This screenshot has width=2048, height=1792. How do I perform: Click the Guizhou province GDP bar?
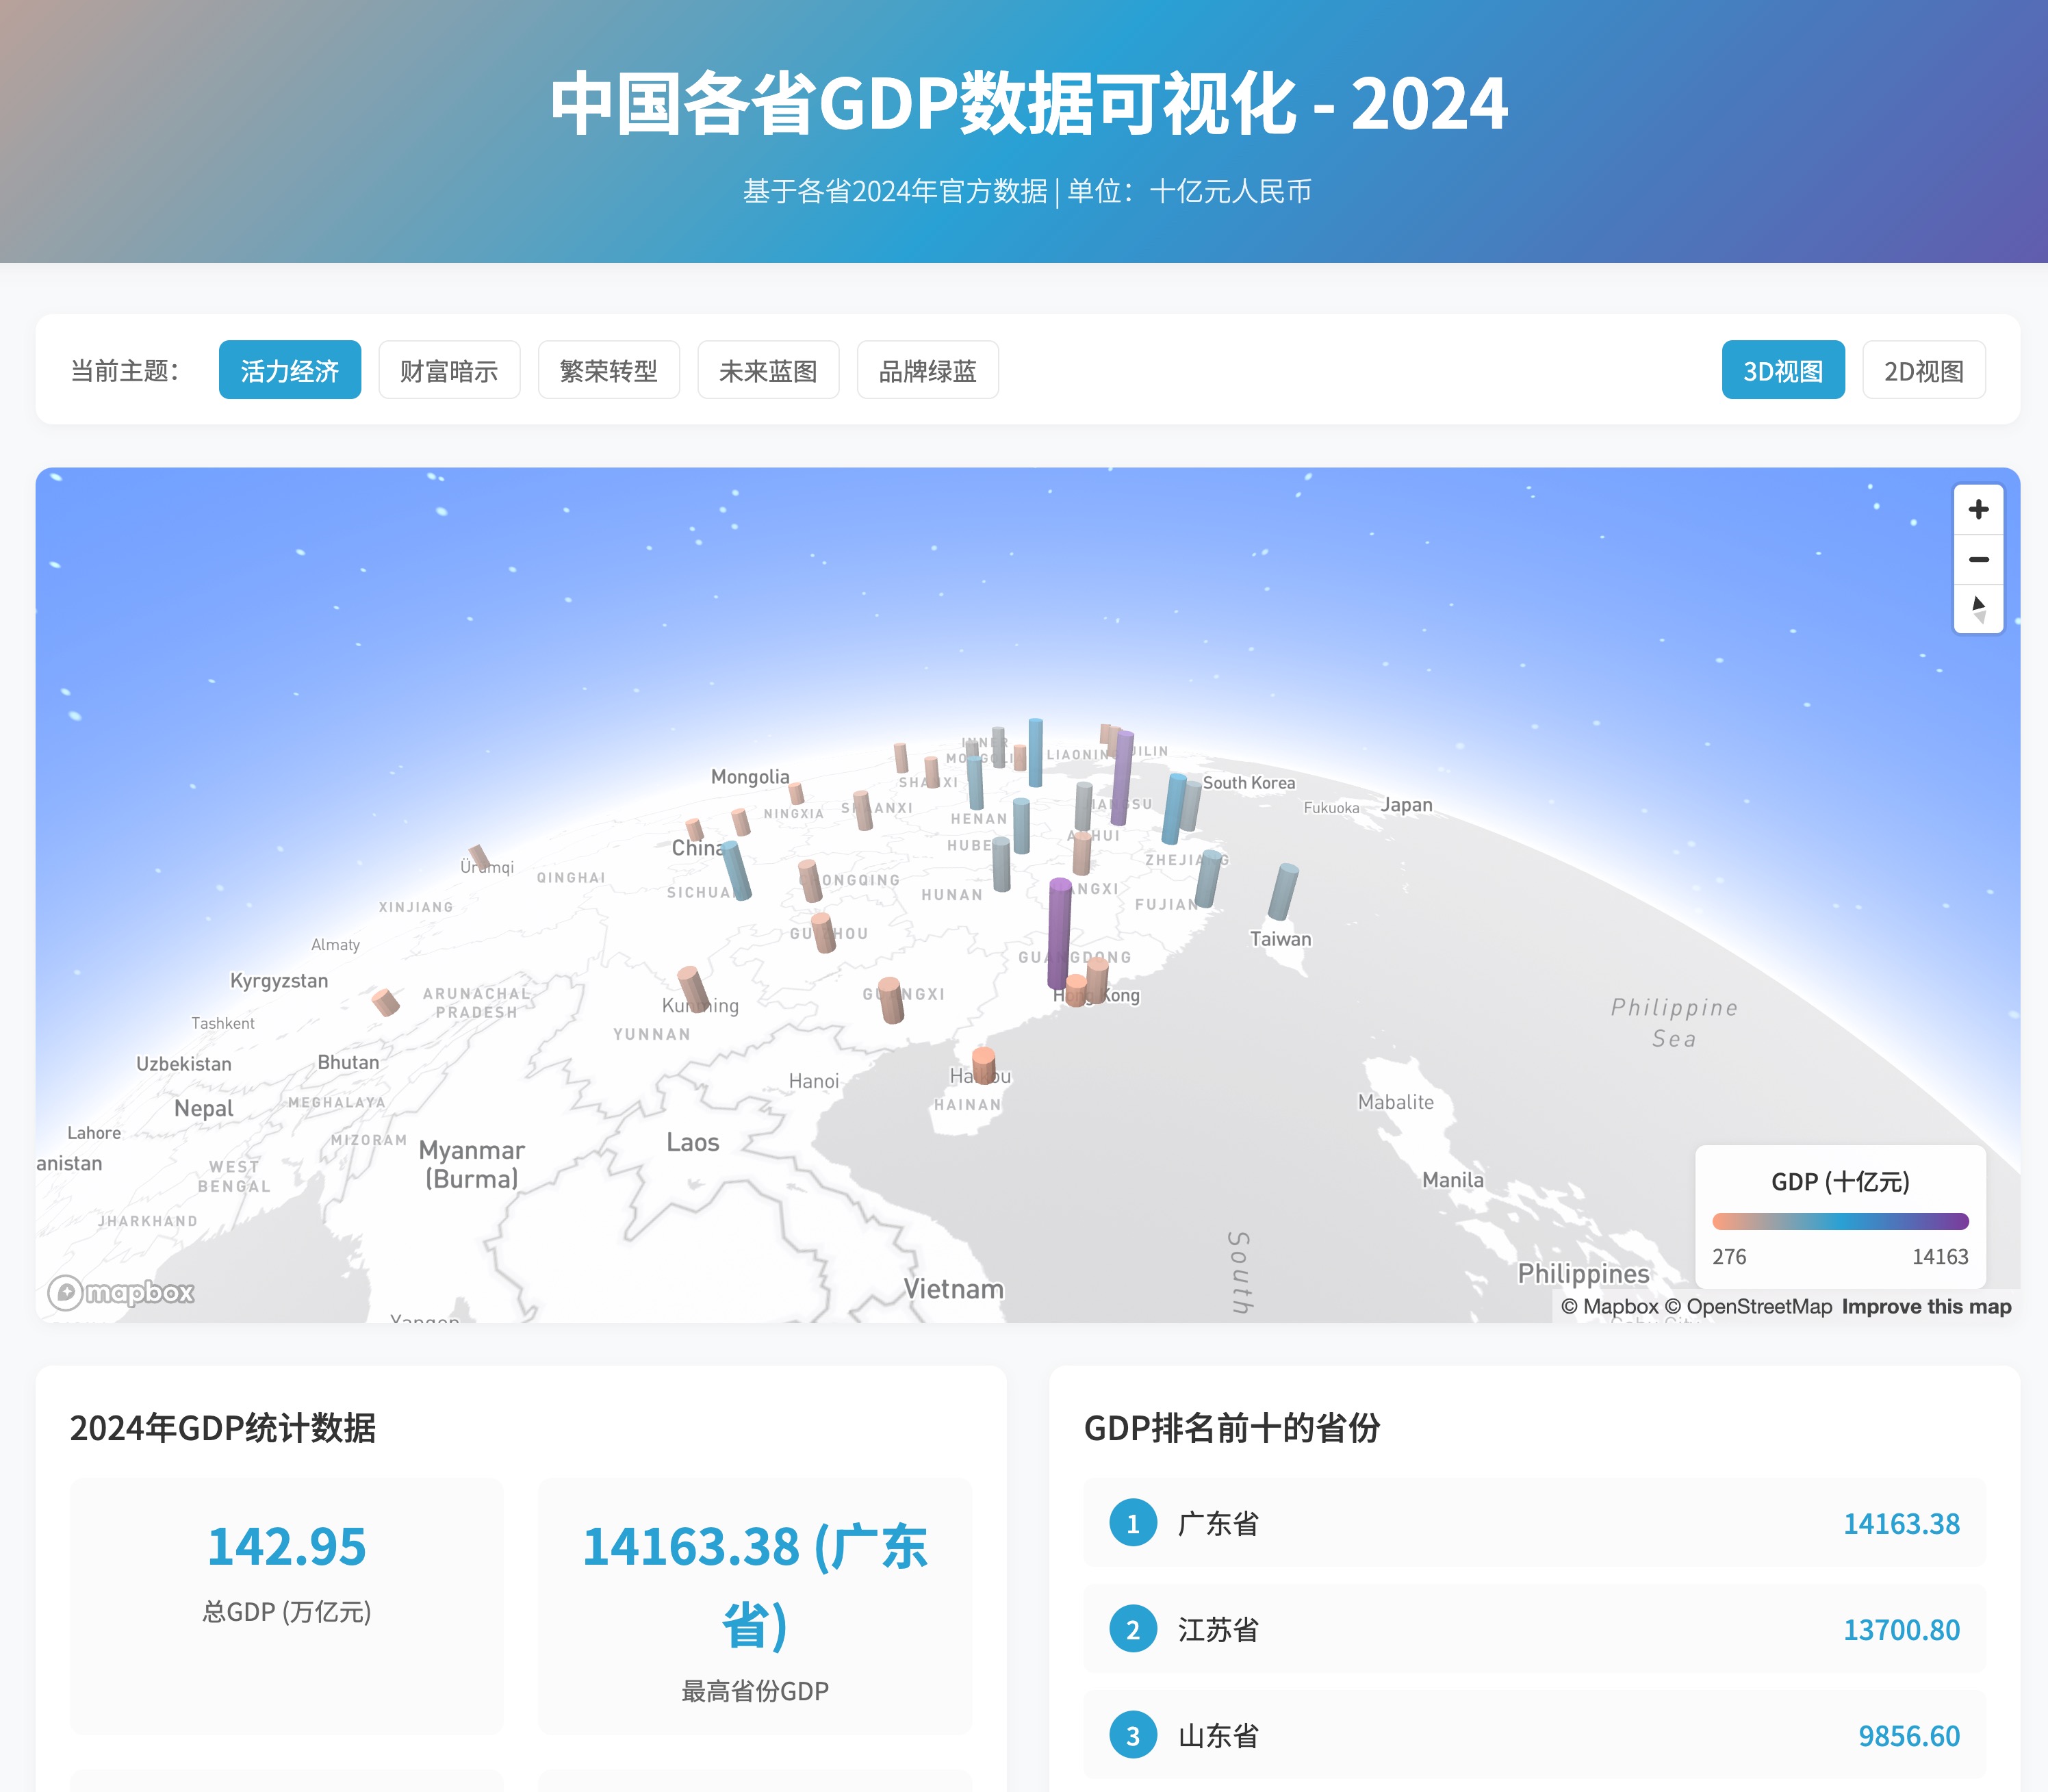(823, 932)
